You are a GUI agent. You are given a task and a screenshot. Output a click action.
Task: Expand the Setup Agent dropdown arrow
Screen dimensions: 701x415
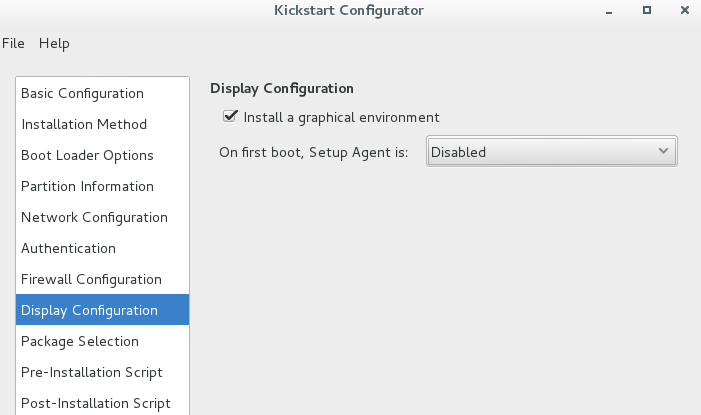[663, 151]
